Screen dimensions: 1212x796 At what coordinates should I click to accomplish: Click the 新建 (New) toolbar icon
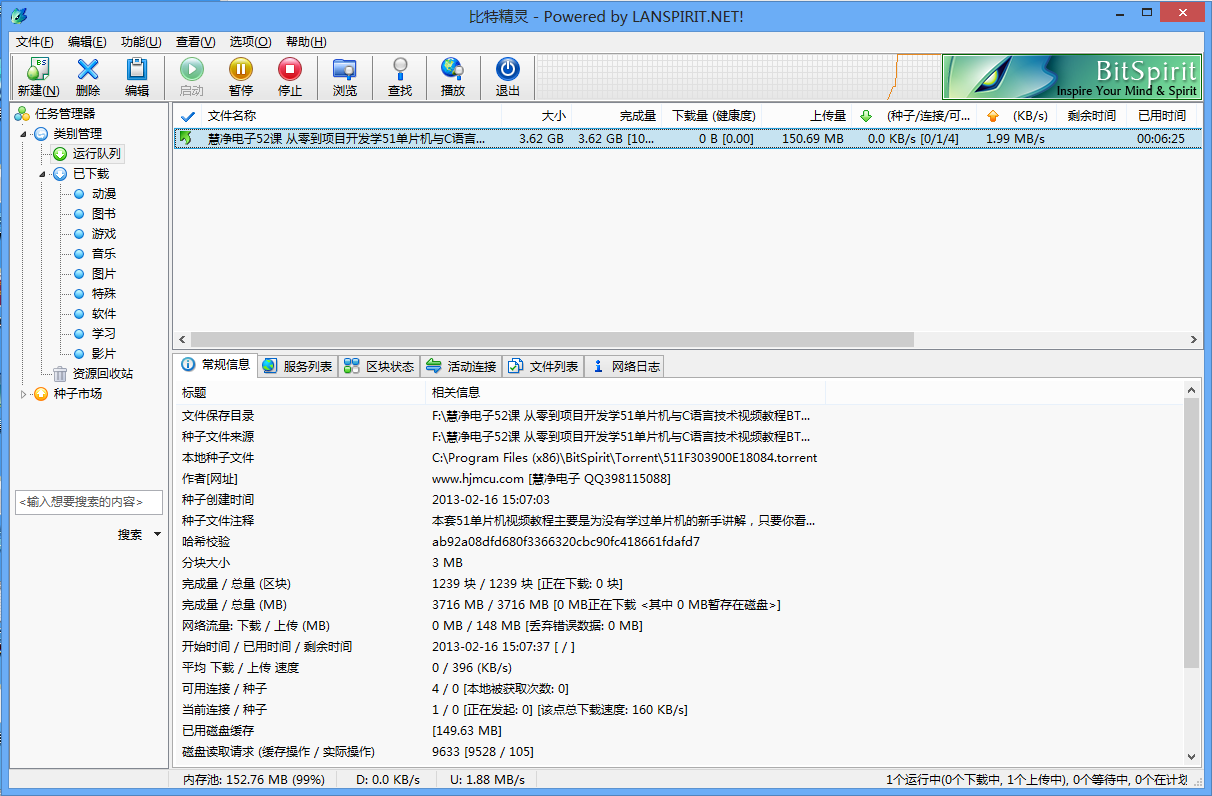point(38,70)
